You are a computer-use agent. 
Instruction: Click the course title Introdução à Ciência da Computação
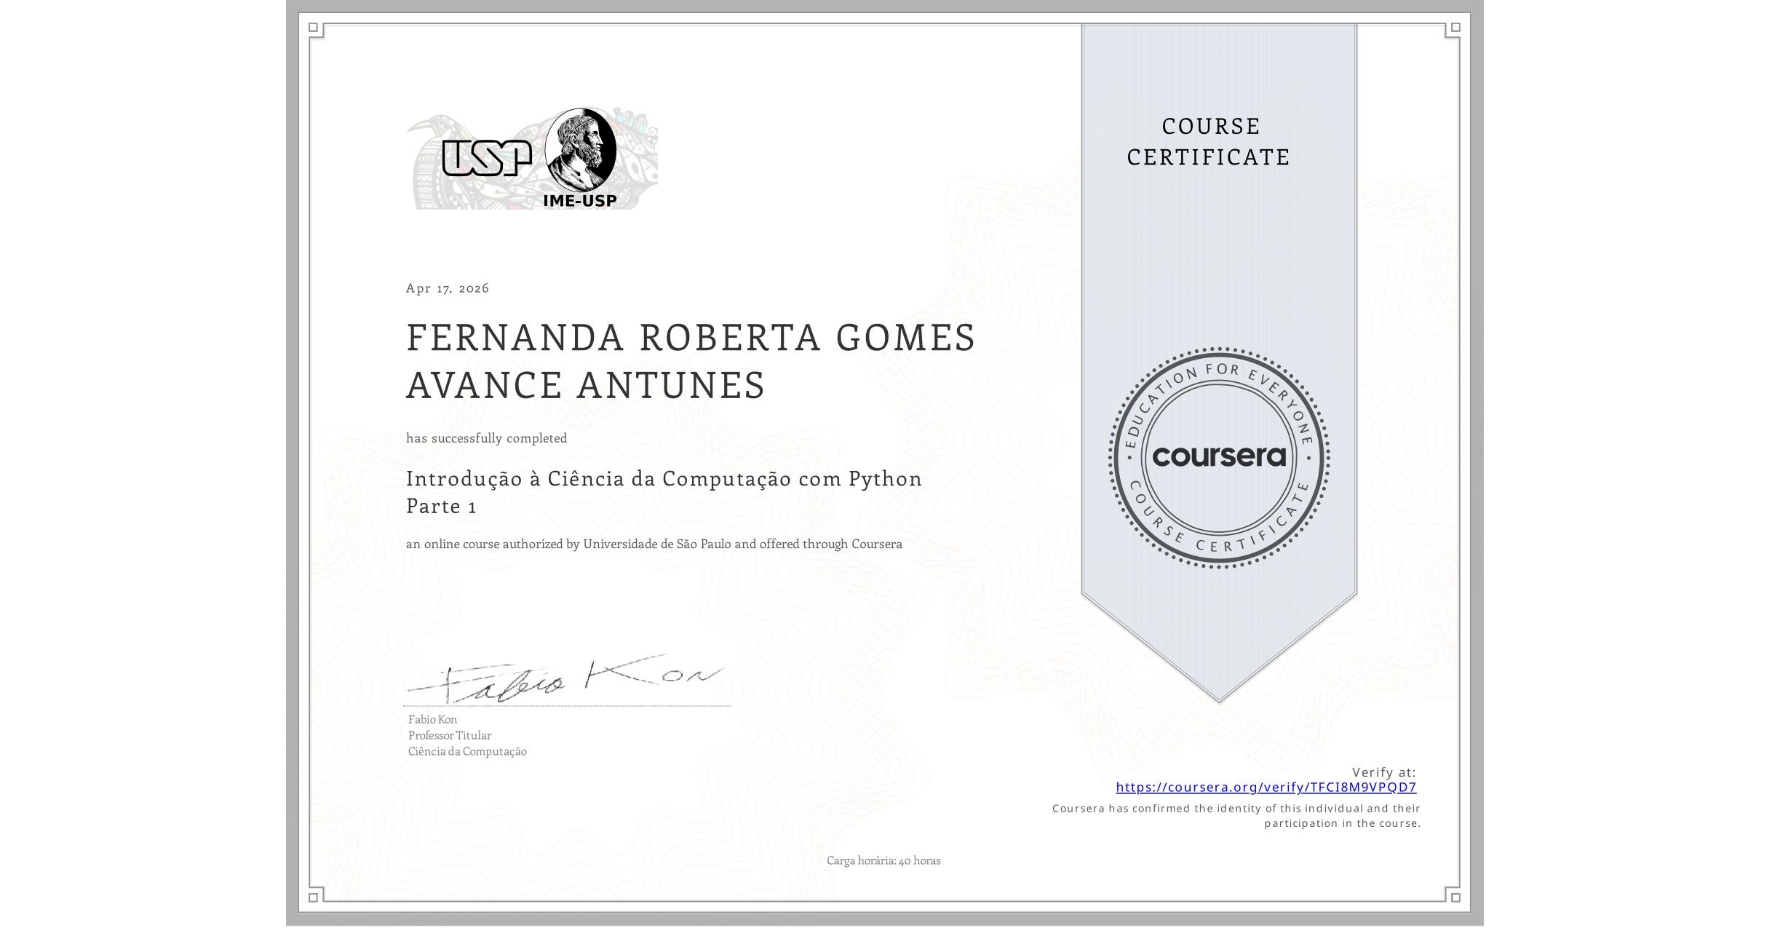point(664,479)
